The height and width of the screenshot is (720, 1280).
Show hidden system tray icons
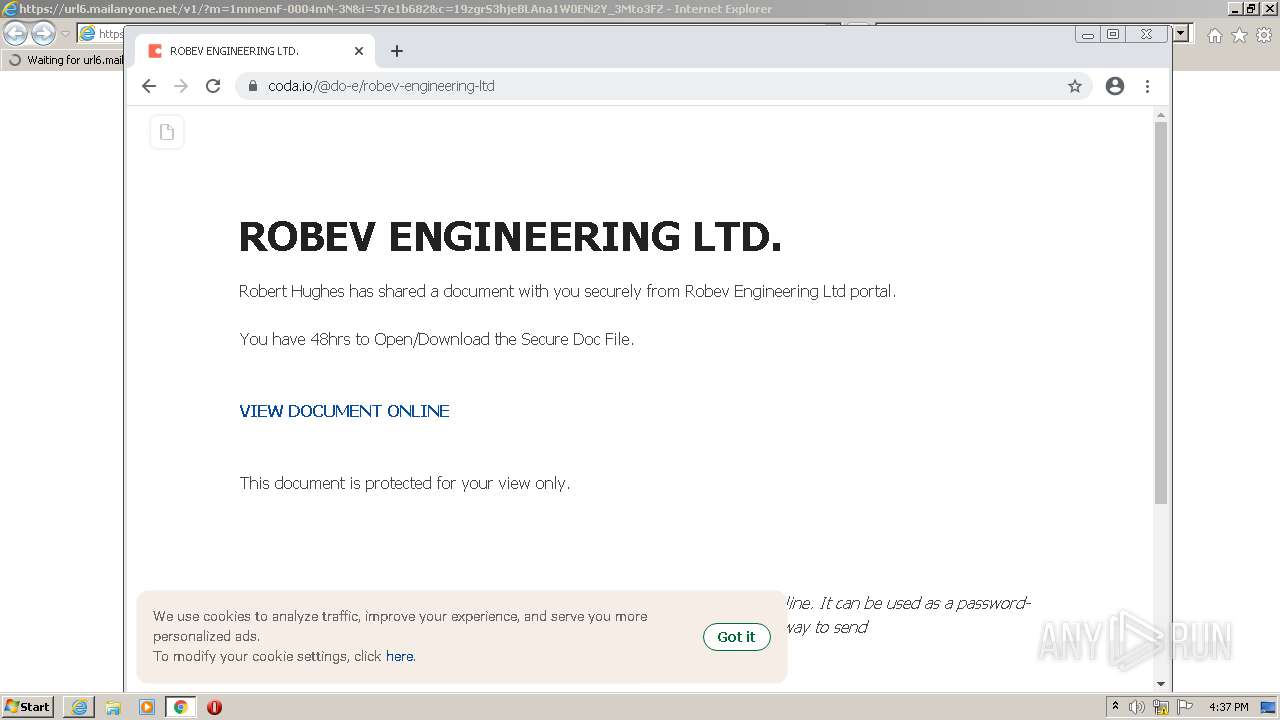1115,706
